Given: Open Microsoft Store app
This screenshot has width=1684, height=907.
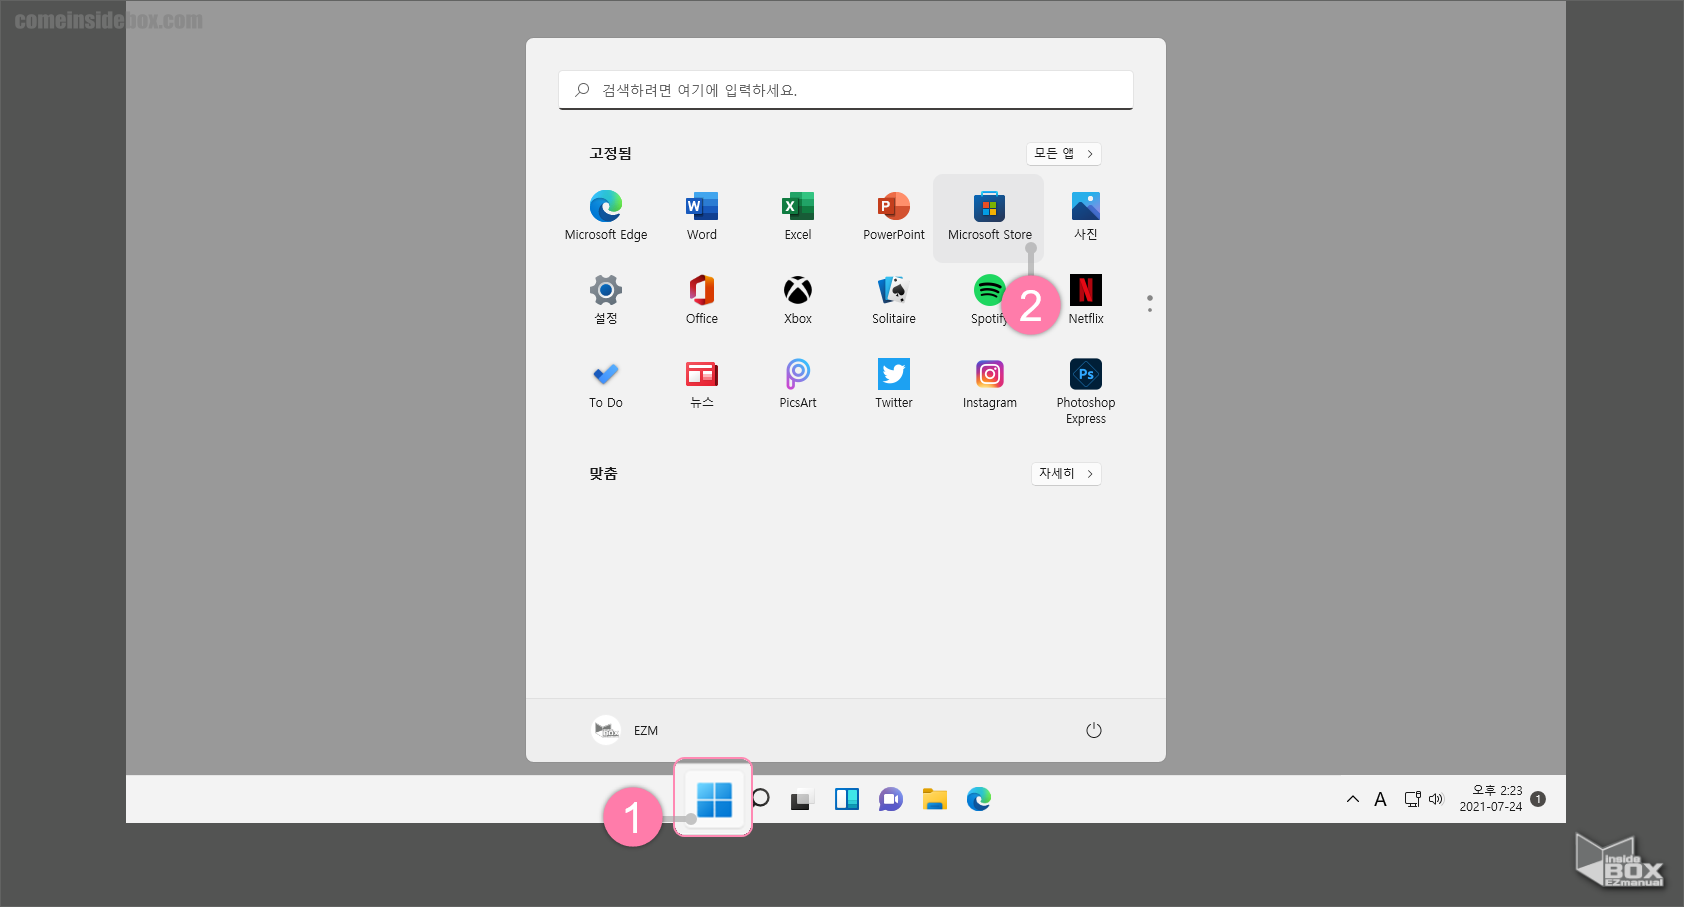Looking at the screenshot, I should 989,216.
